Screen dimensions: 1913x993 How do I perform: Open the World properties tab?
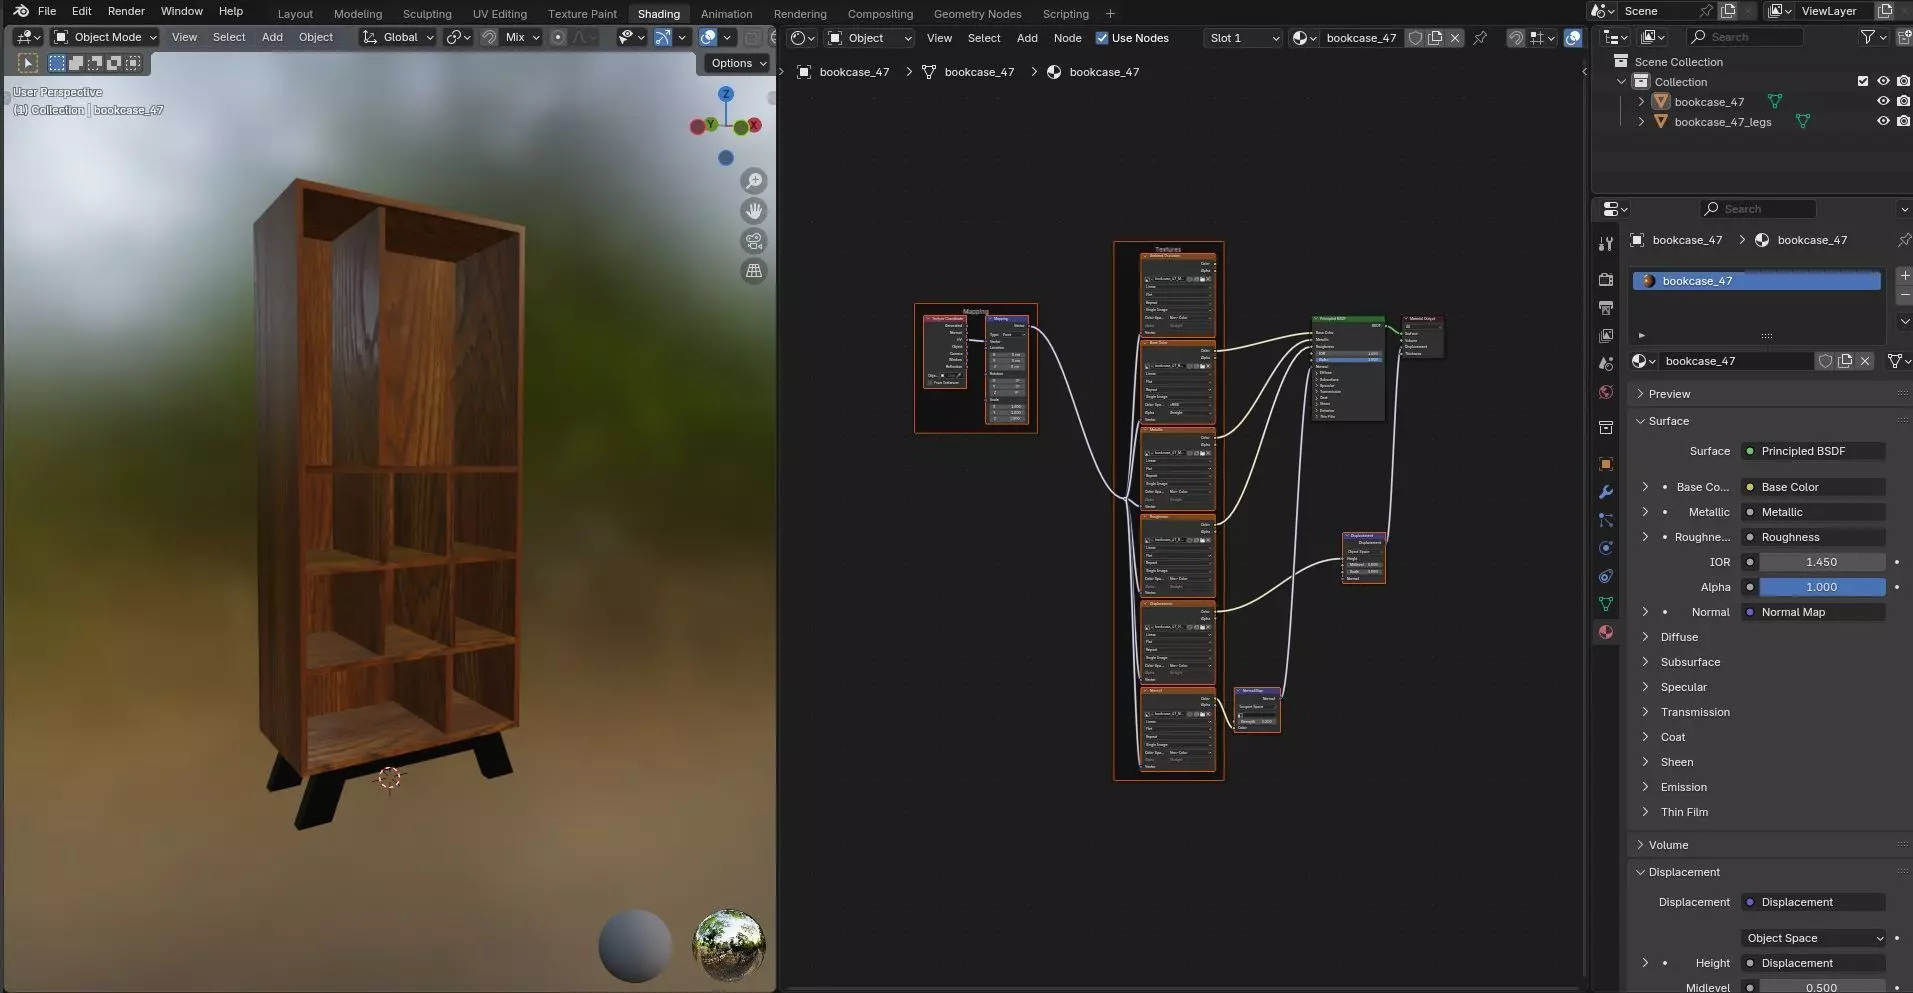coord(1606,392)
